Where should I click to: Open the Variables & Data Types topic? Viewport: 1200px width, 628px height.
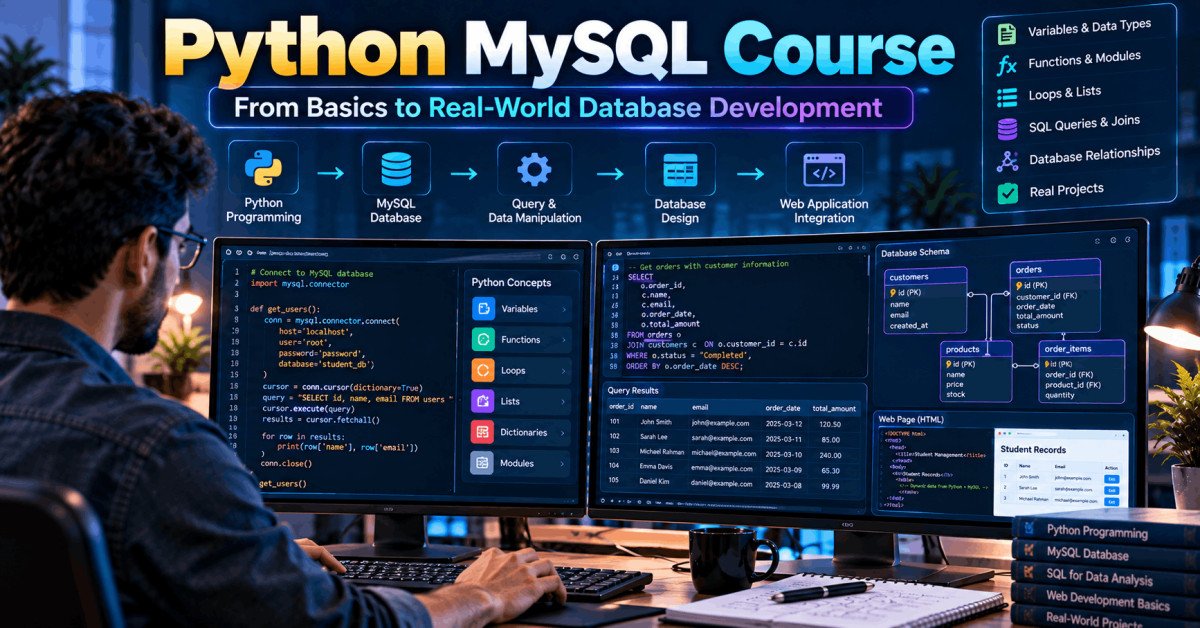click(1089, 28)
